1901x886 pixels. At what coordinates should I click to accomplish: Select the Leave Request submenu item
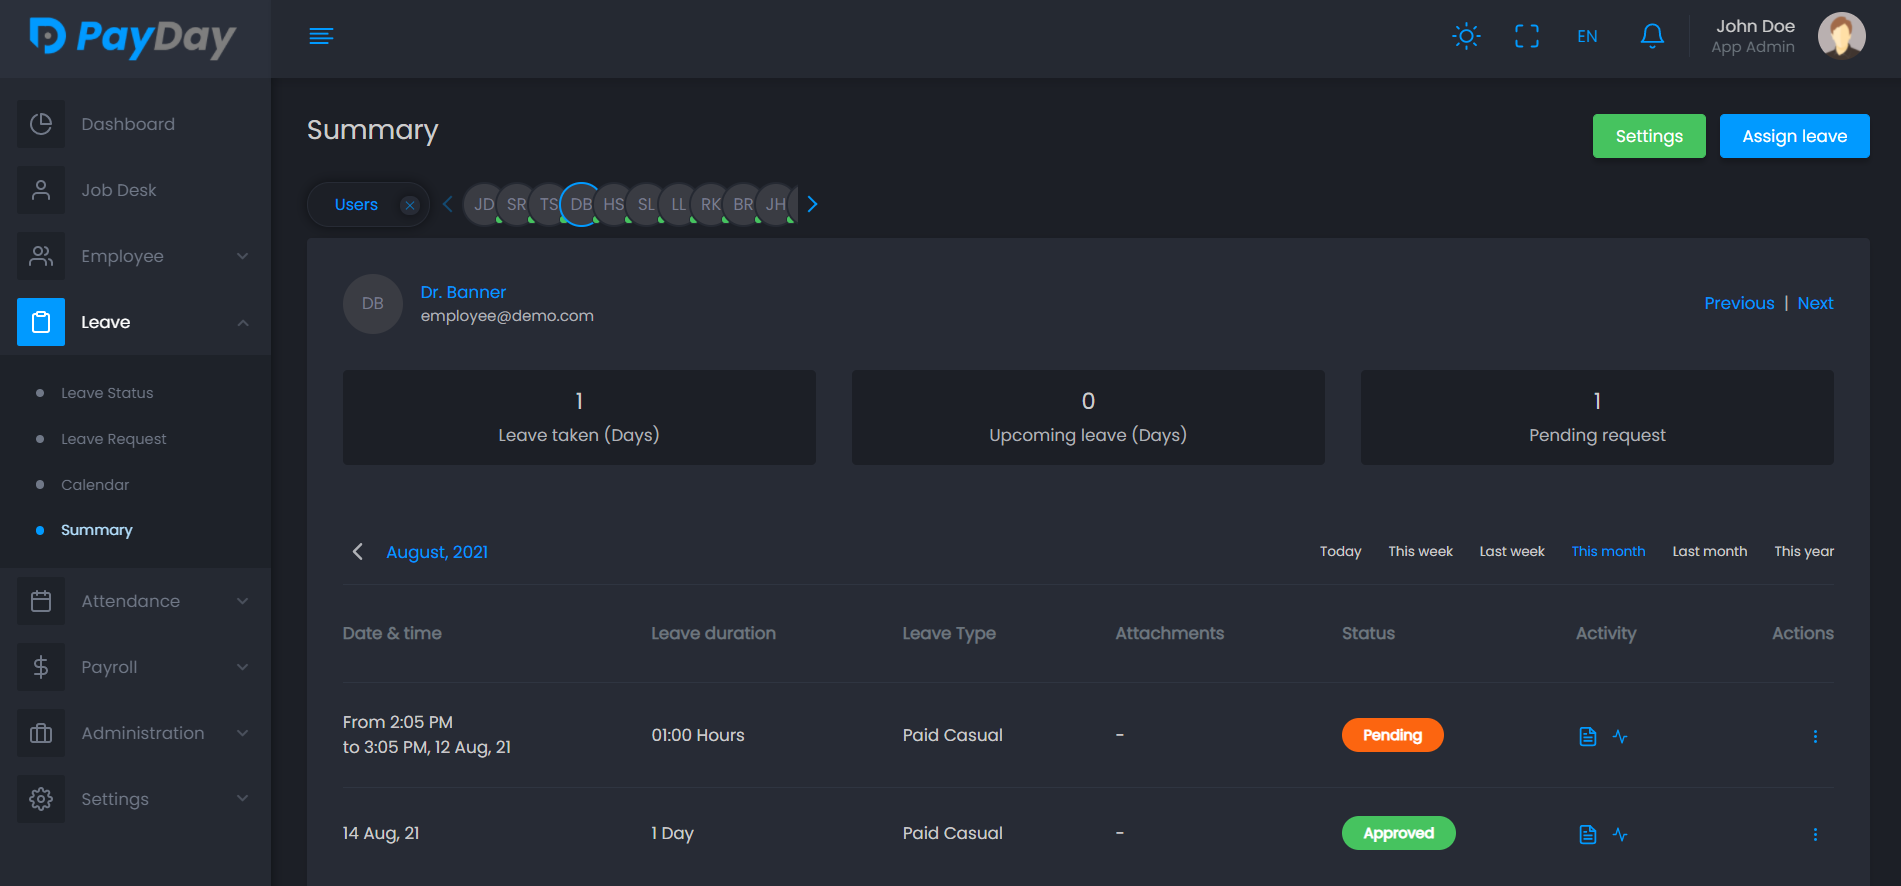pos(113,439)
